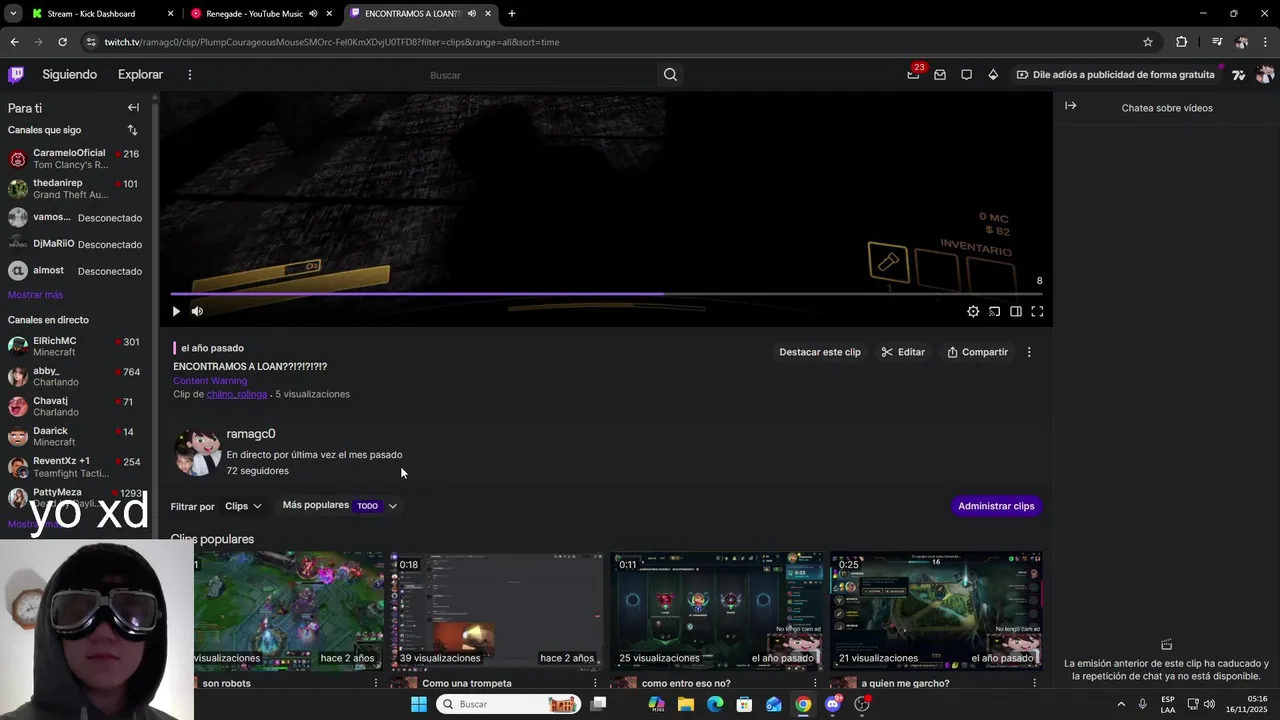Mute the clip player volume

click(197, 311)
